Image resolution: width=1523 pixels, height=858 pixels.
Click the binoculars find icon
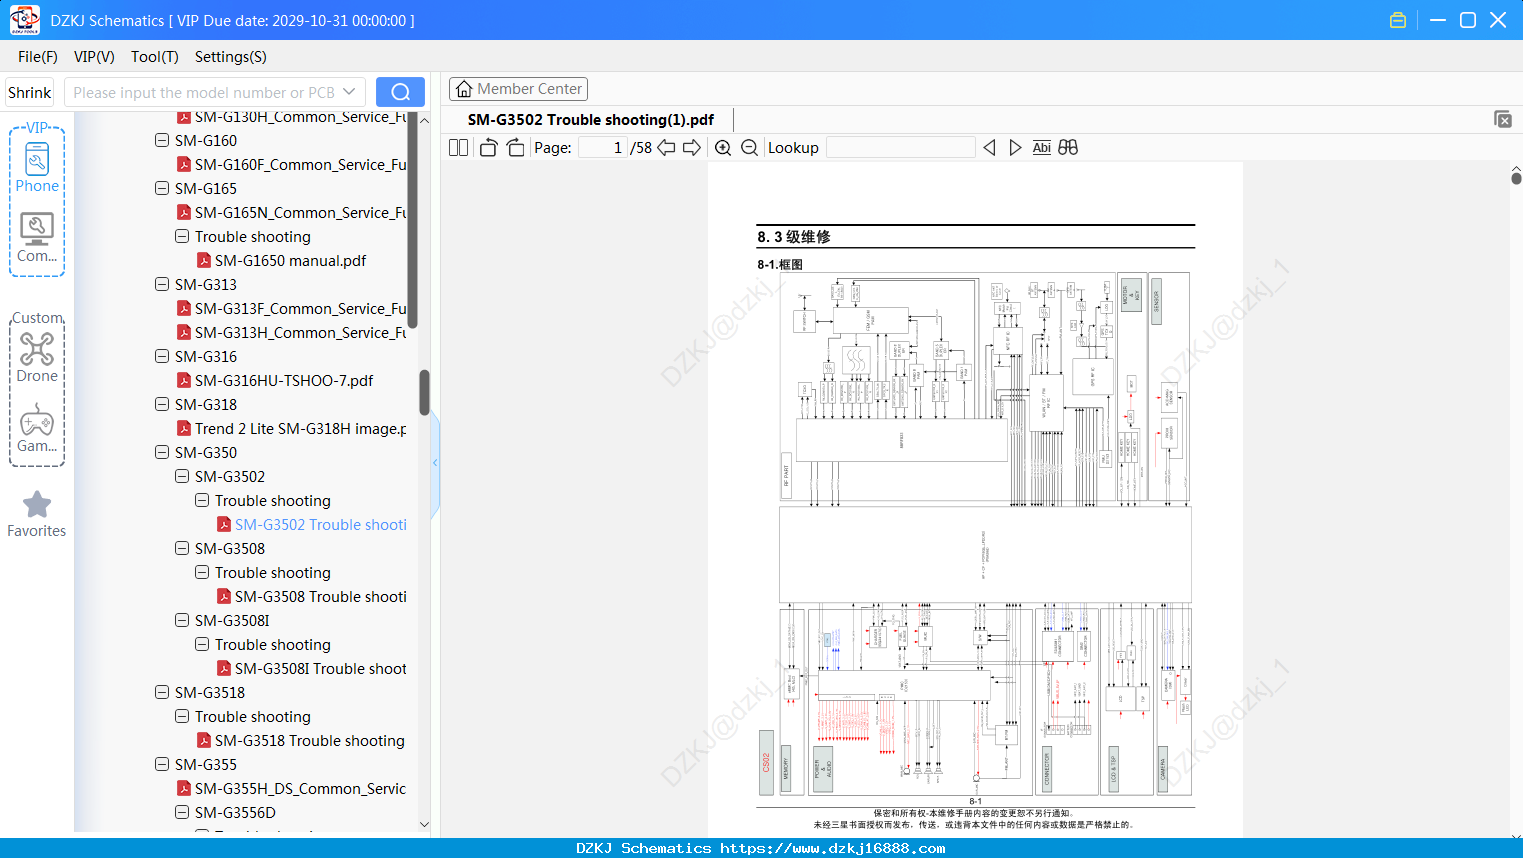coord(1068,148)
